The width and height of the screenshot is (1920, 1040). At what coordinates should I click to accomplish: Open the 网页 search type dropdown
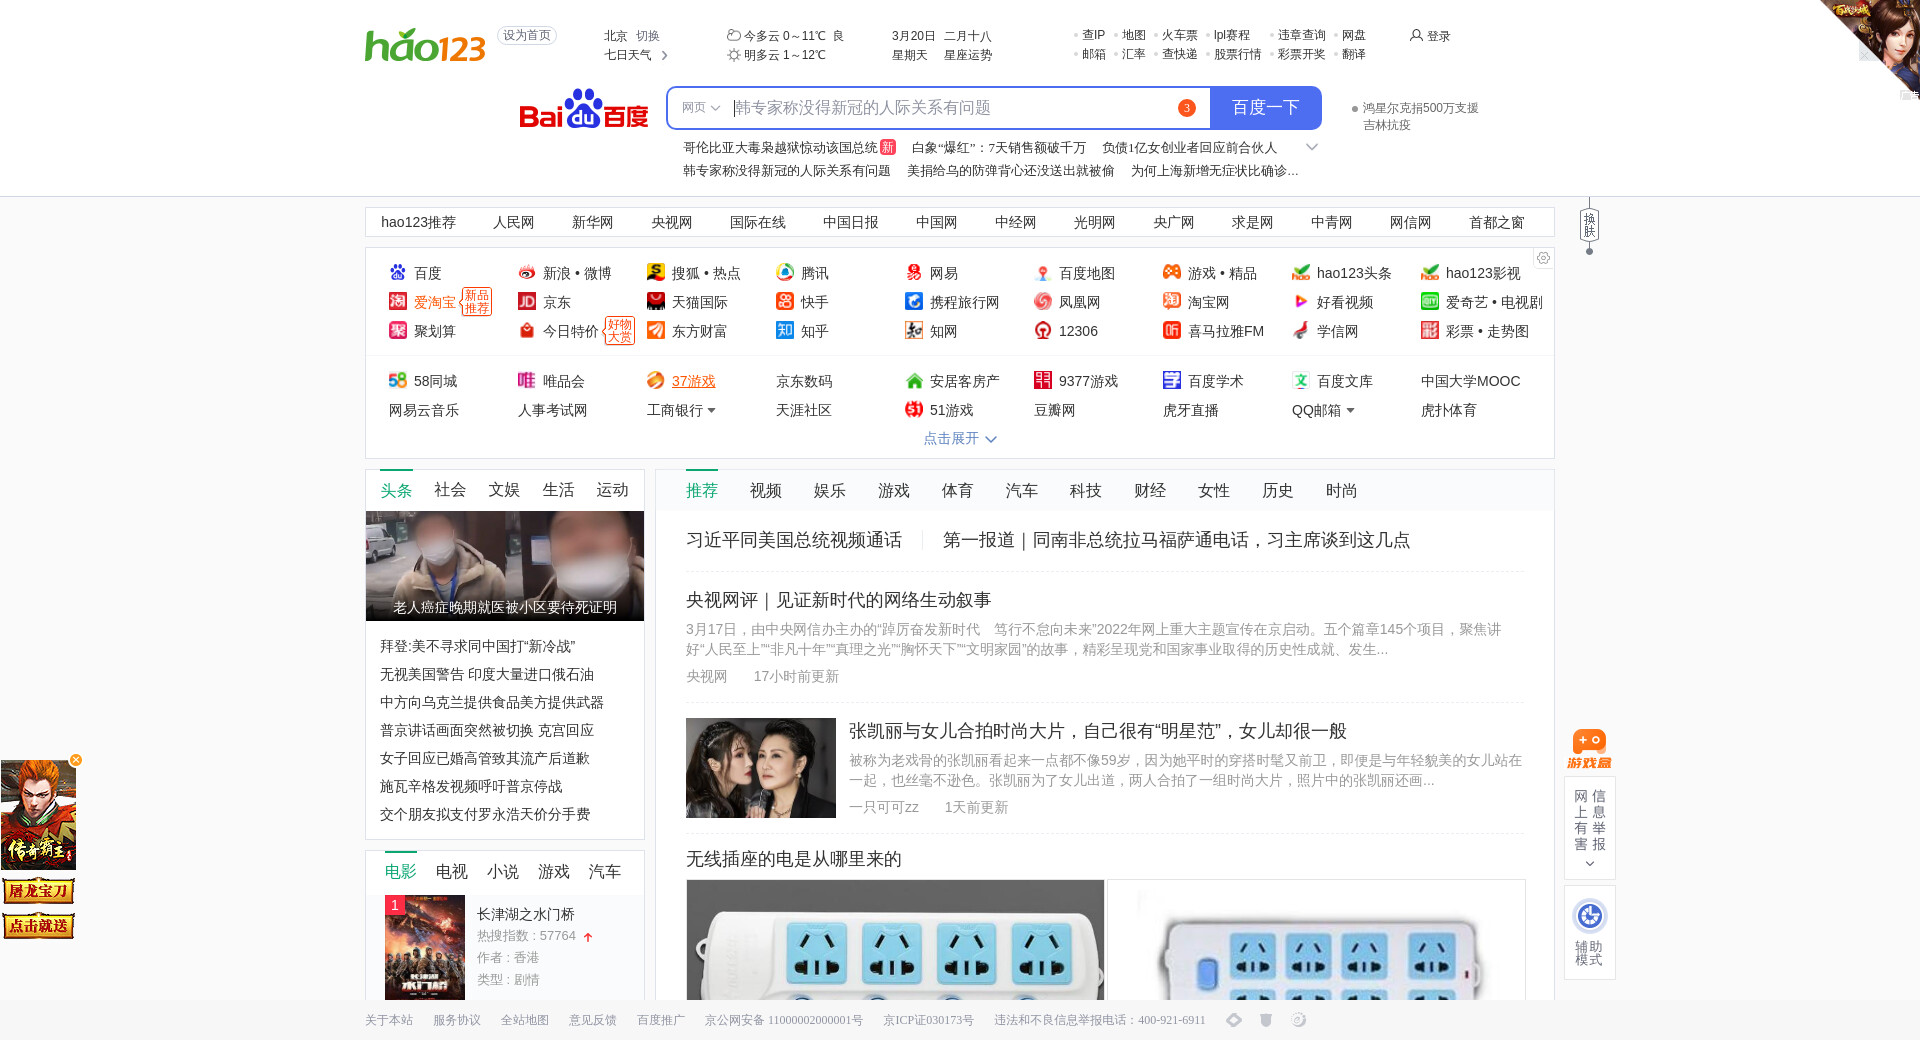click(x=700, y=108)
